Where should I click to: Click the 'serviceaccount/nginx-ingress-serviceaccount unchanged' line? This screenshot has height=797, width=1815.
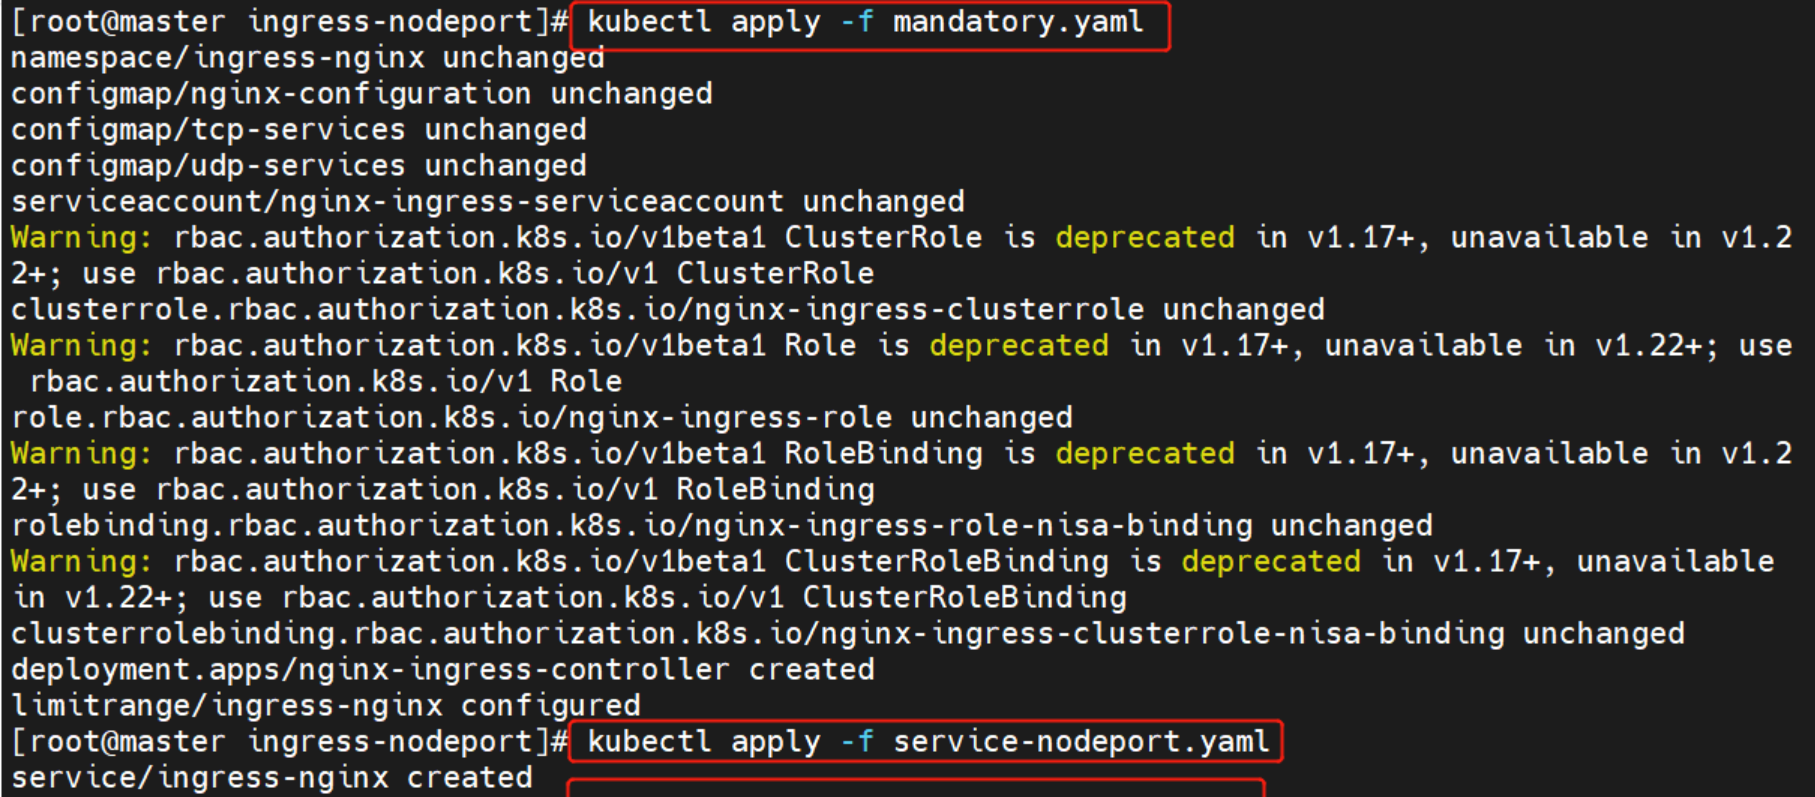487,202
